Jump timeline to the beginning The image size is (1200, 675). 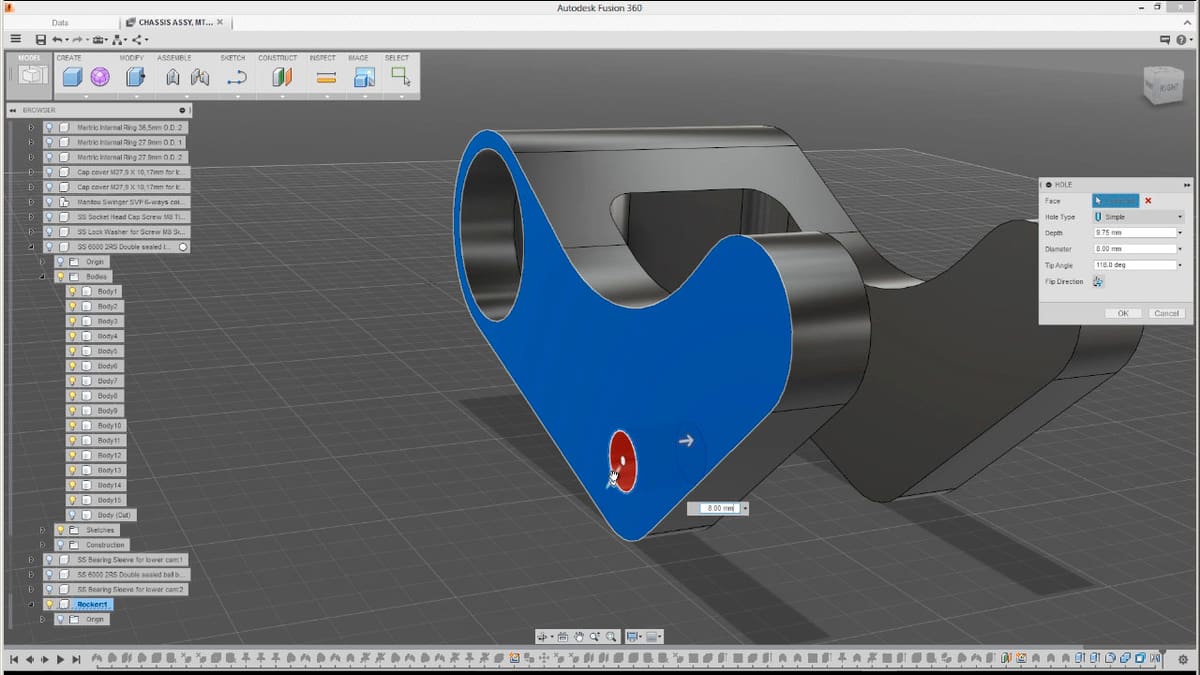coord(14,660)
